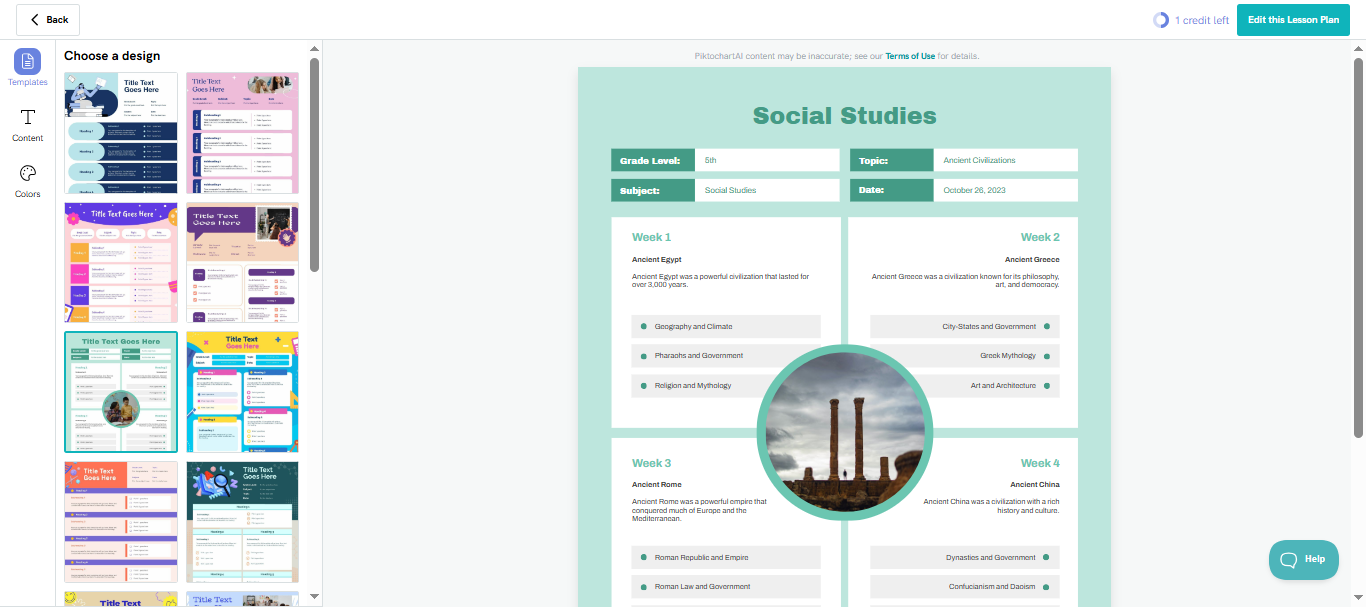Click the 5th grade level field
Screen dimensions: 1366x607
click(766, 160)
